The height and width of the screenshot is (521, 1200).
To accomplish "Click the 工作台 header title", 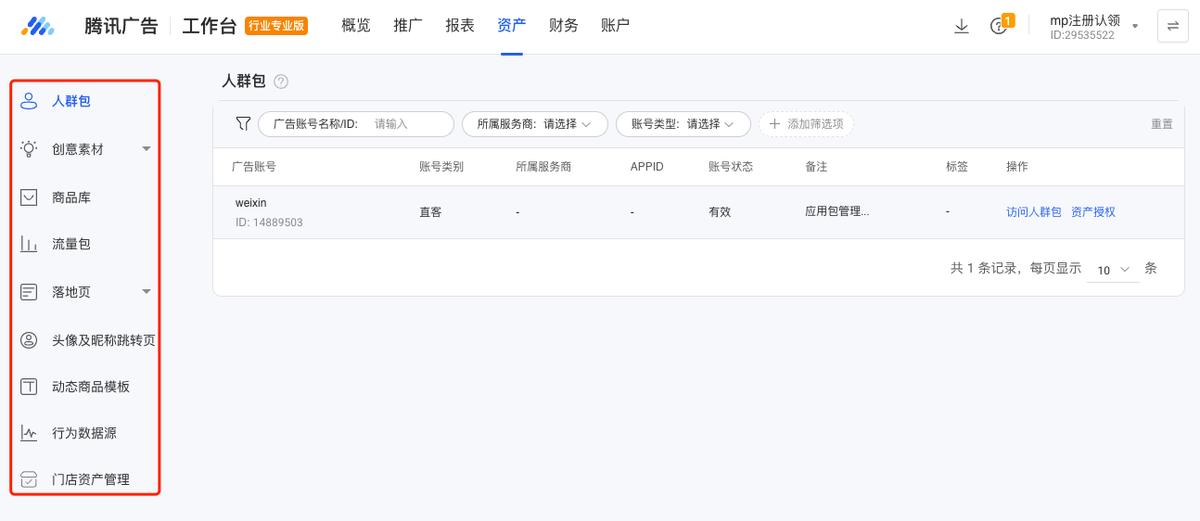I will click(209, 26).
